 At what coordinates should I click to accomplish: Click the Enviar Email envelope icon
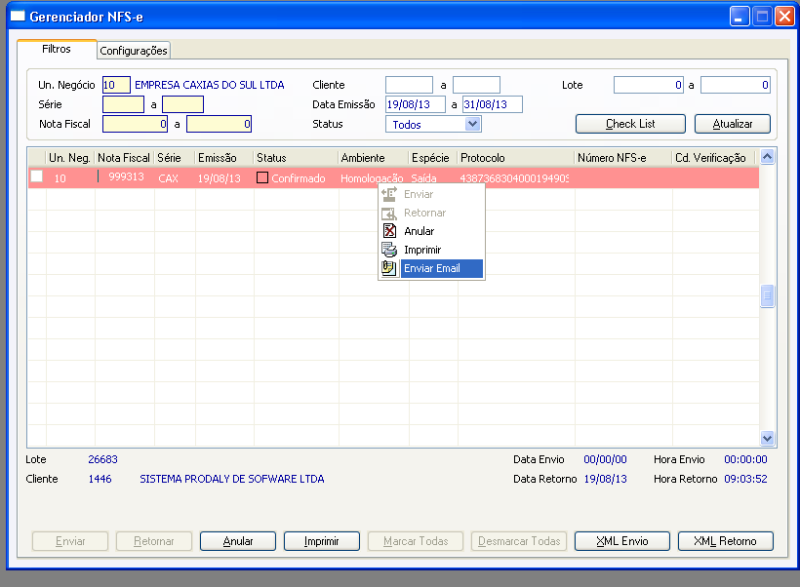click(x=389, y=268)
